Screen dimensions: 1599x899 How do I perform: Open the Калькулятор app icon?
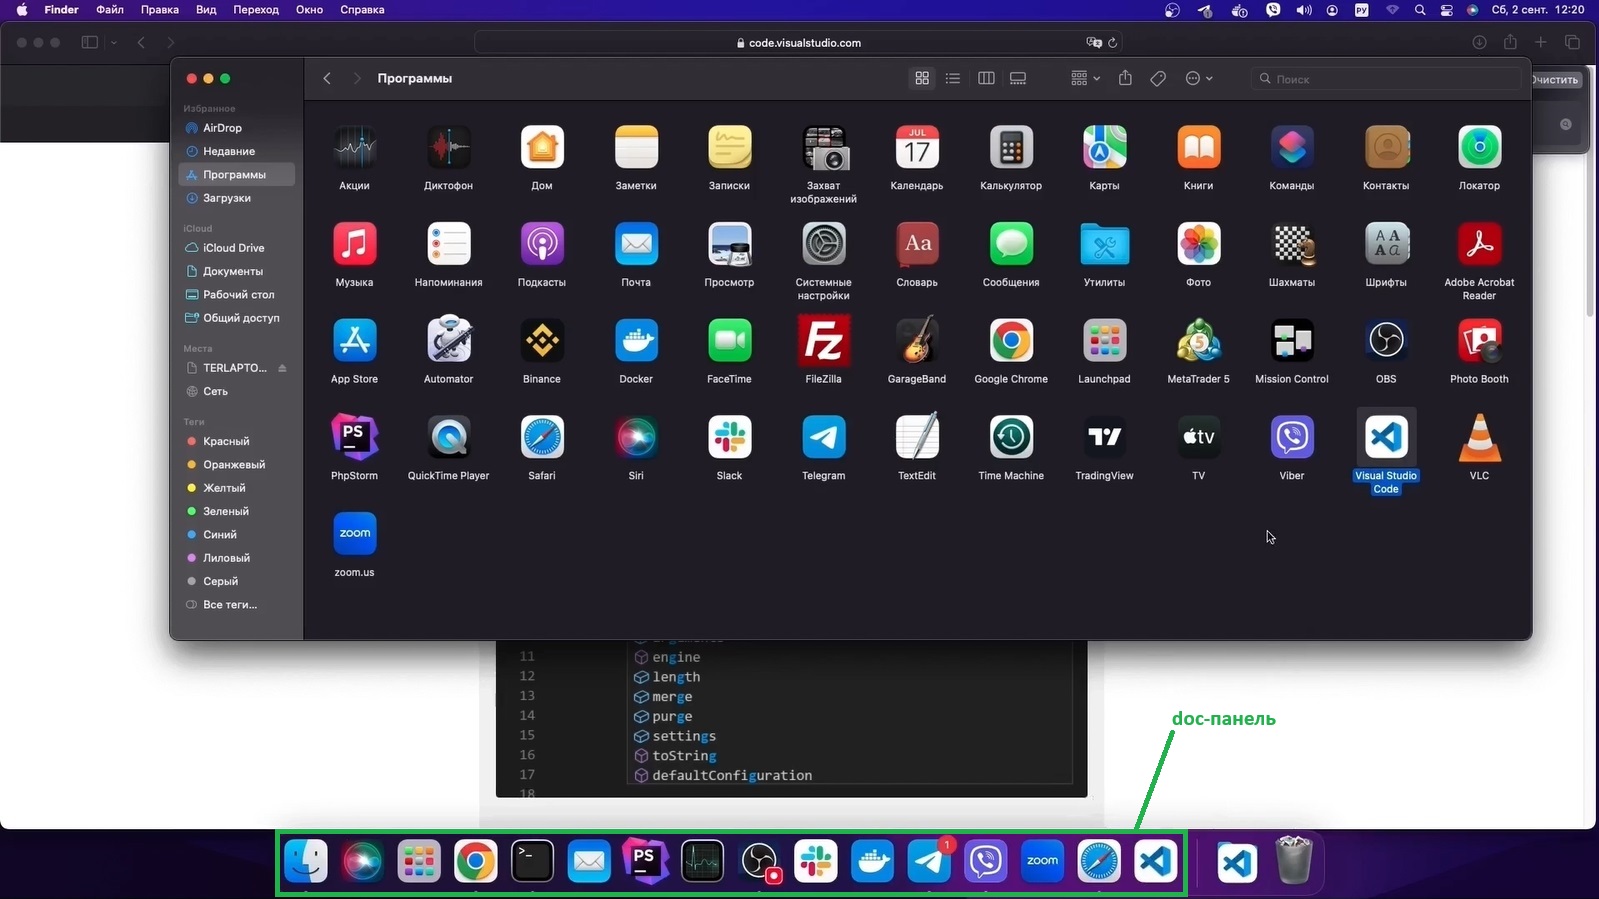(x=1011, y=148)
